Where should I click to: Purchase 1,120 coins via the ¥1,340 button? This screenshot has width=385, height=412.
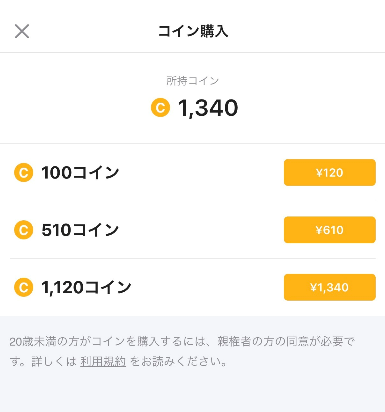[x=330, y=287]
